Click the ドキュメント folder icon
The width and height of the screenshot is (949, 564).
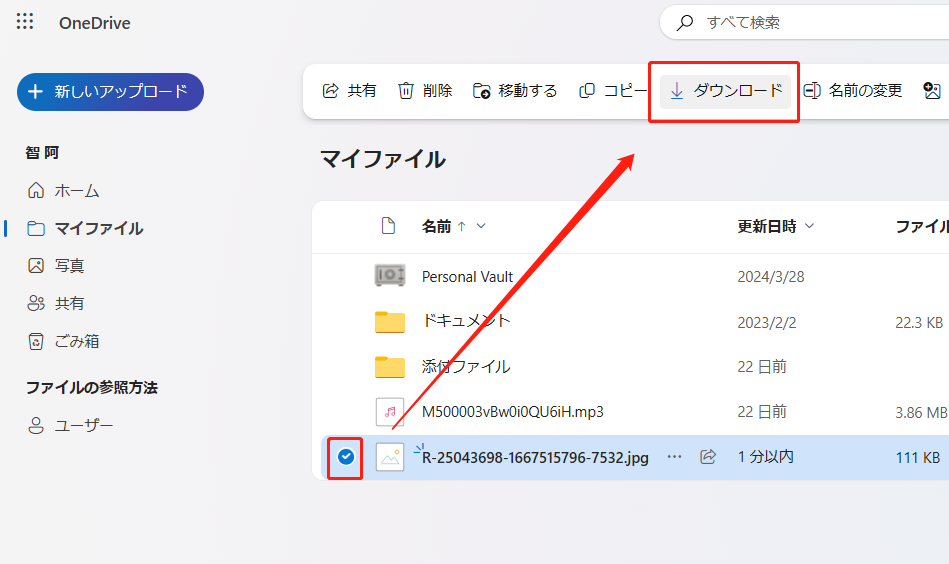(x=390, y=322)
